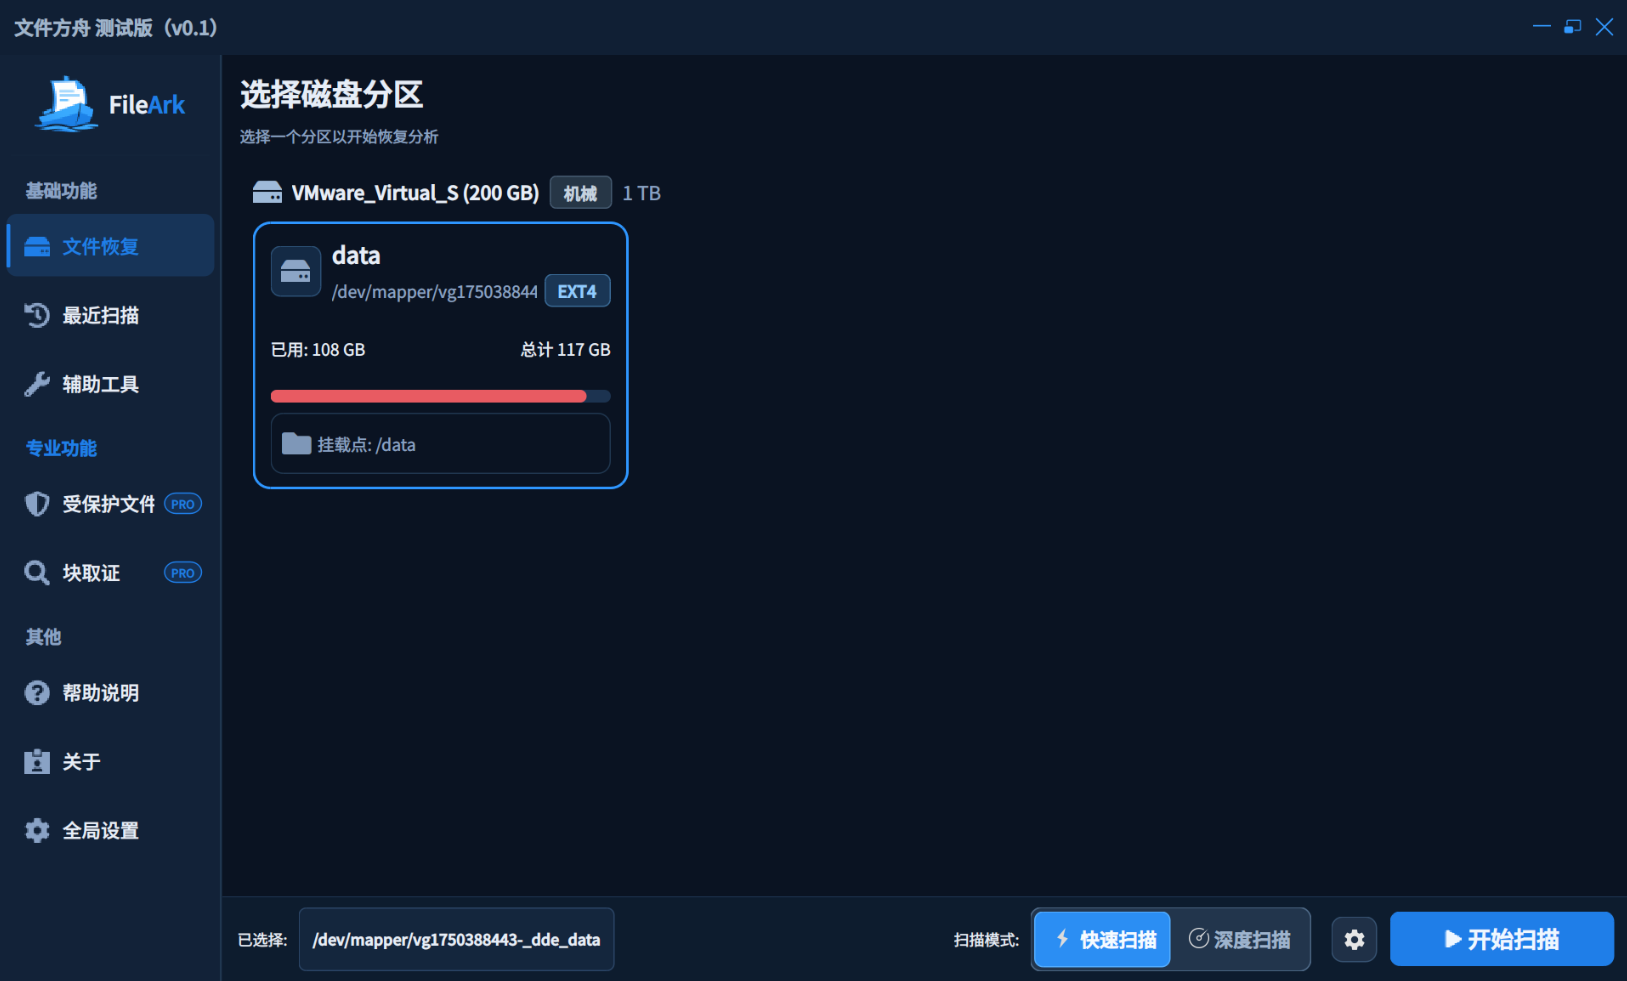Open the 受保护文件 PRO feature
Viewport: 1627px width, 981px height.
click(36, 504)
